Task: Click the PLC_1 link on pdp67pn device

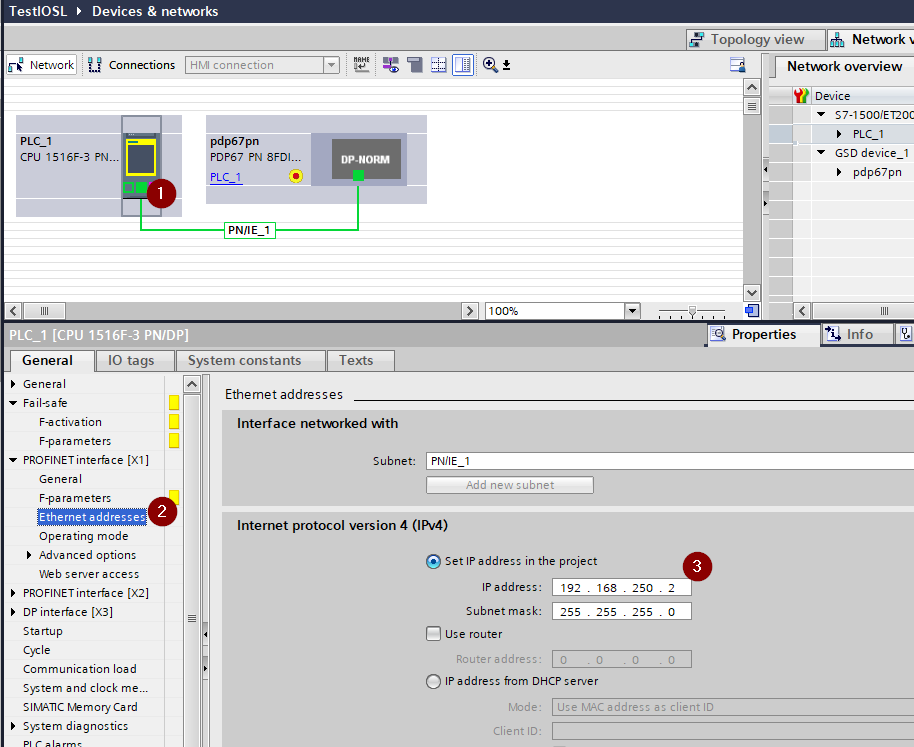Action: tap(226, 177)
